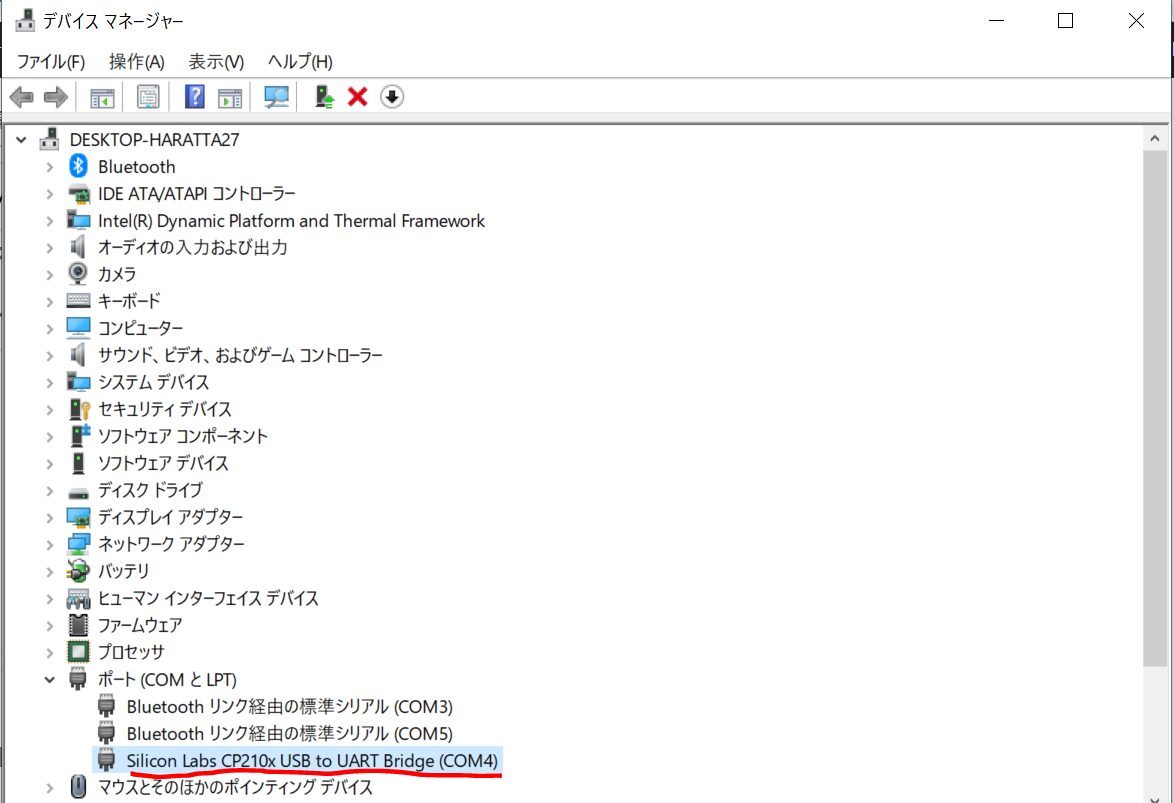The height and width of the screenshot is (803, 1174).
Task: Click the blue Help question mark icon
Action: click(x=195, y=97)
